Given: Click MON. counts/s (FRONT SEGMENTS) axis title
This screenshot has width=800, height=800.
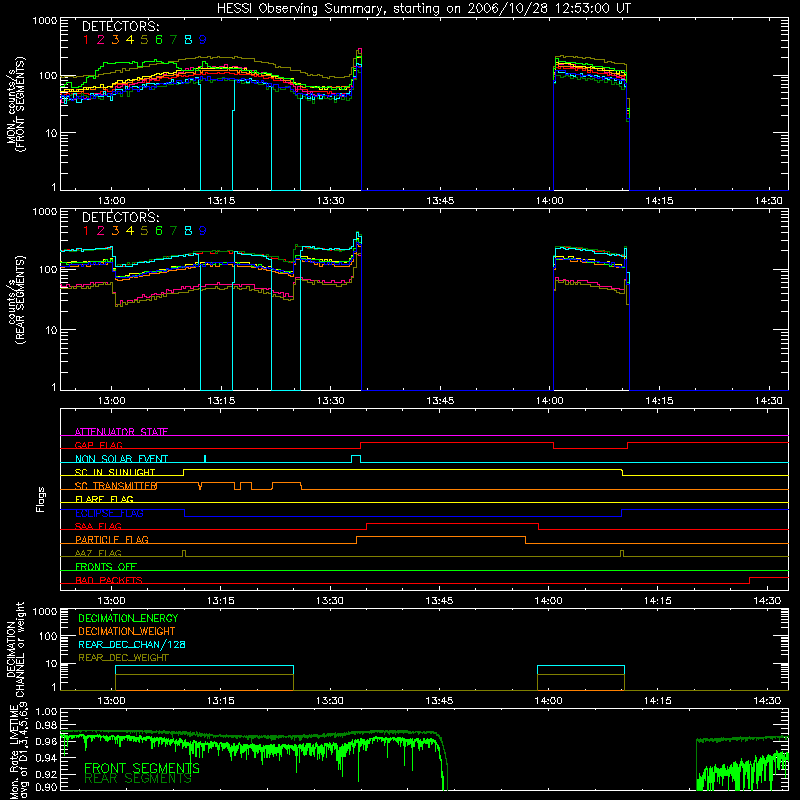Looking at the screenshot, I should tap(16, 104).
